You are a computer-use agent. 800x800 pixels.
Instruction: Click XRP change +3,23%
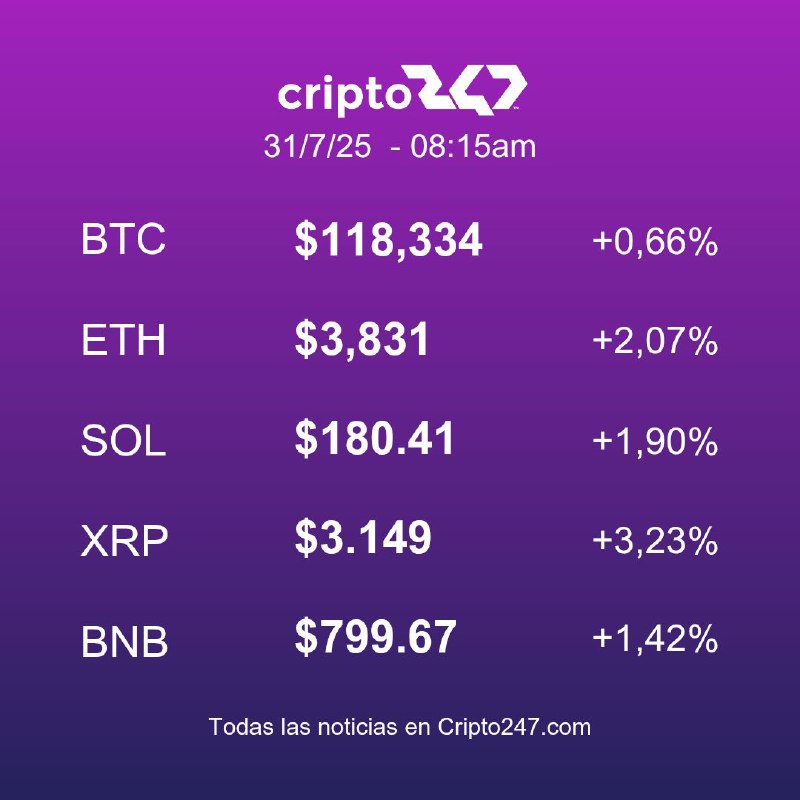tap(655, 540)
